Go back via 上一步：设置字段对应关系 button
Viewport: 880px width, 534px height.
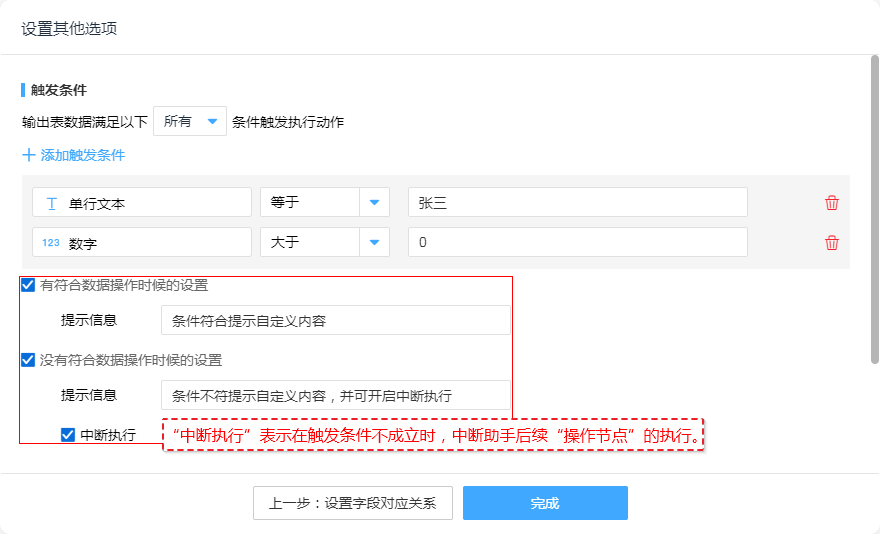tap(352, 503)
